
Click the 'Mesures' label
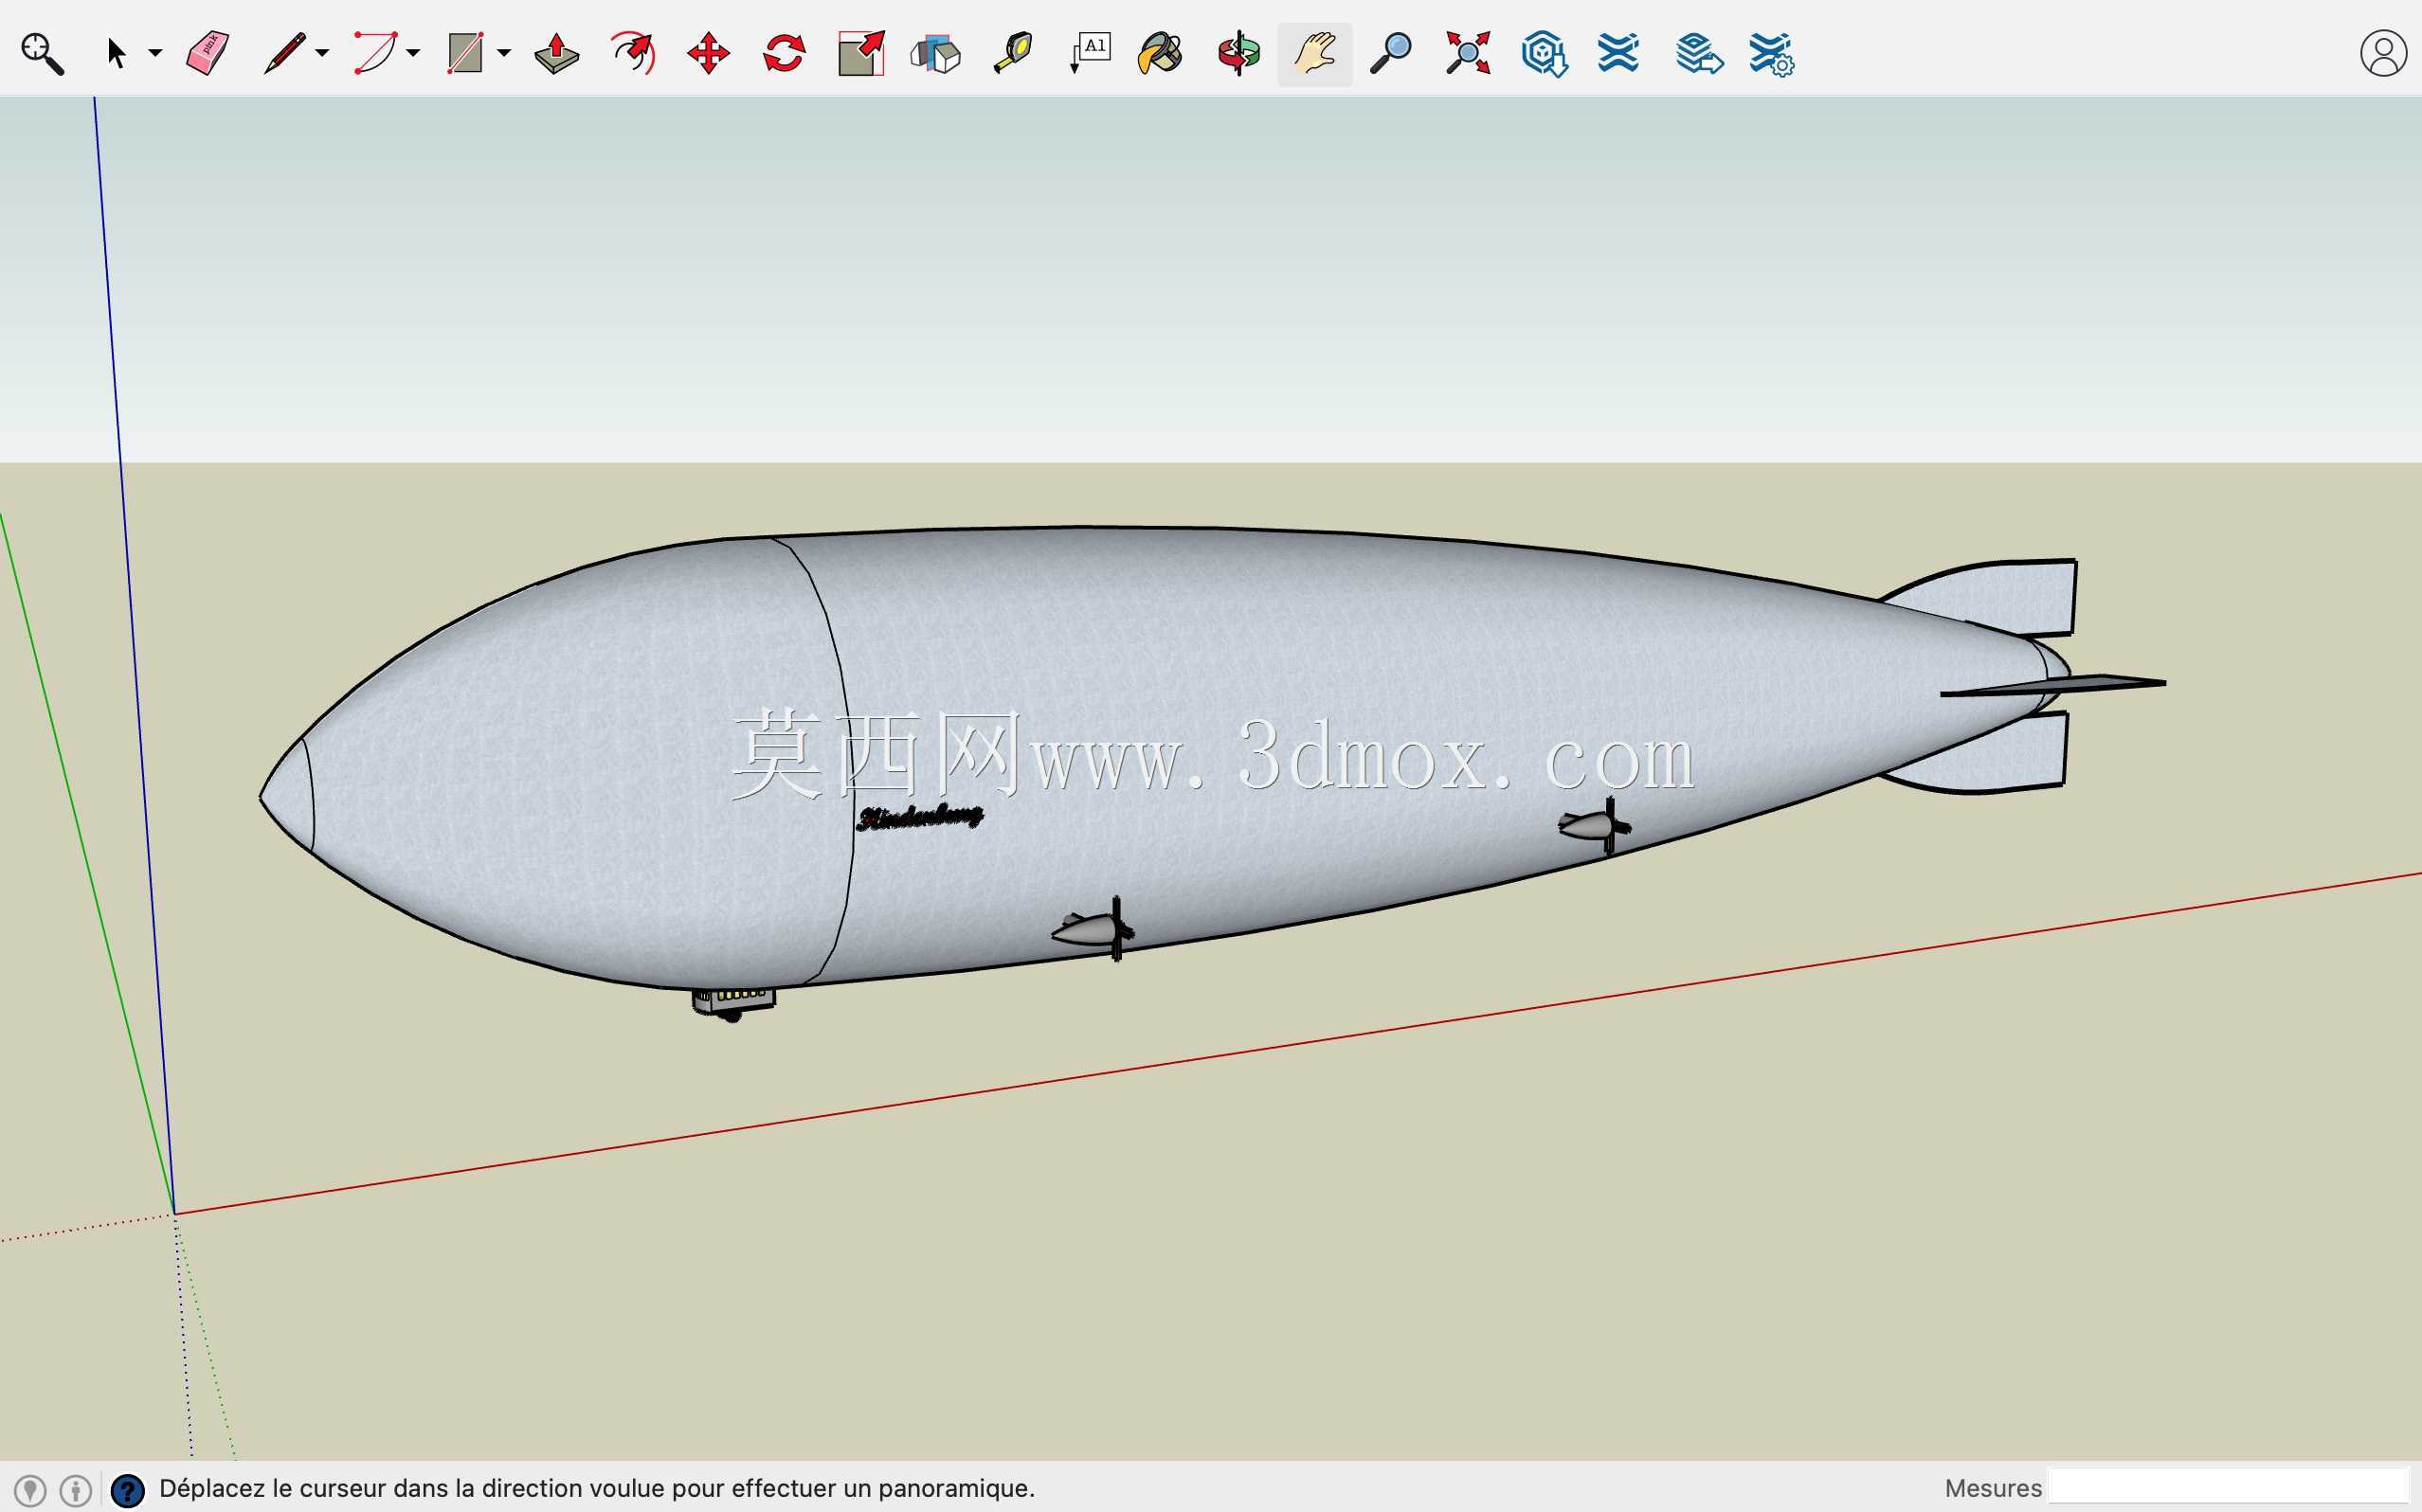(x=1993, y=1488)
